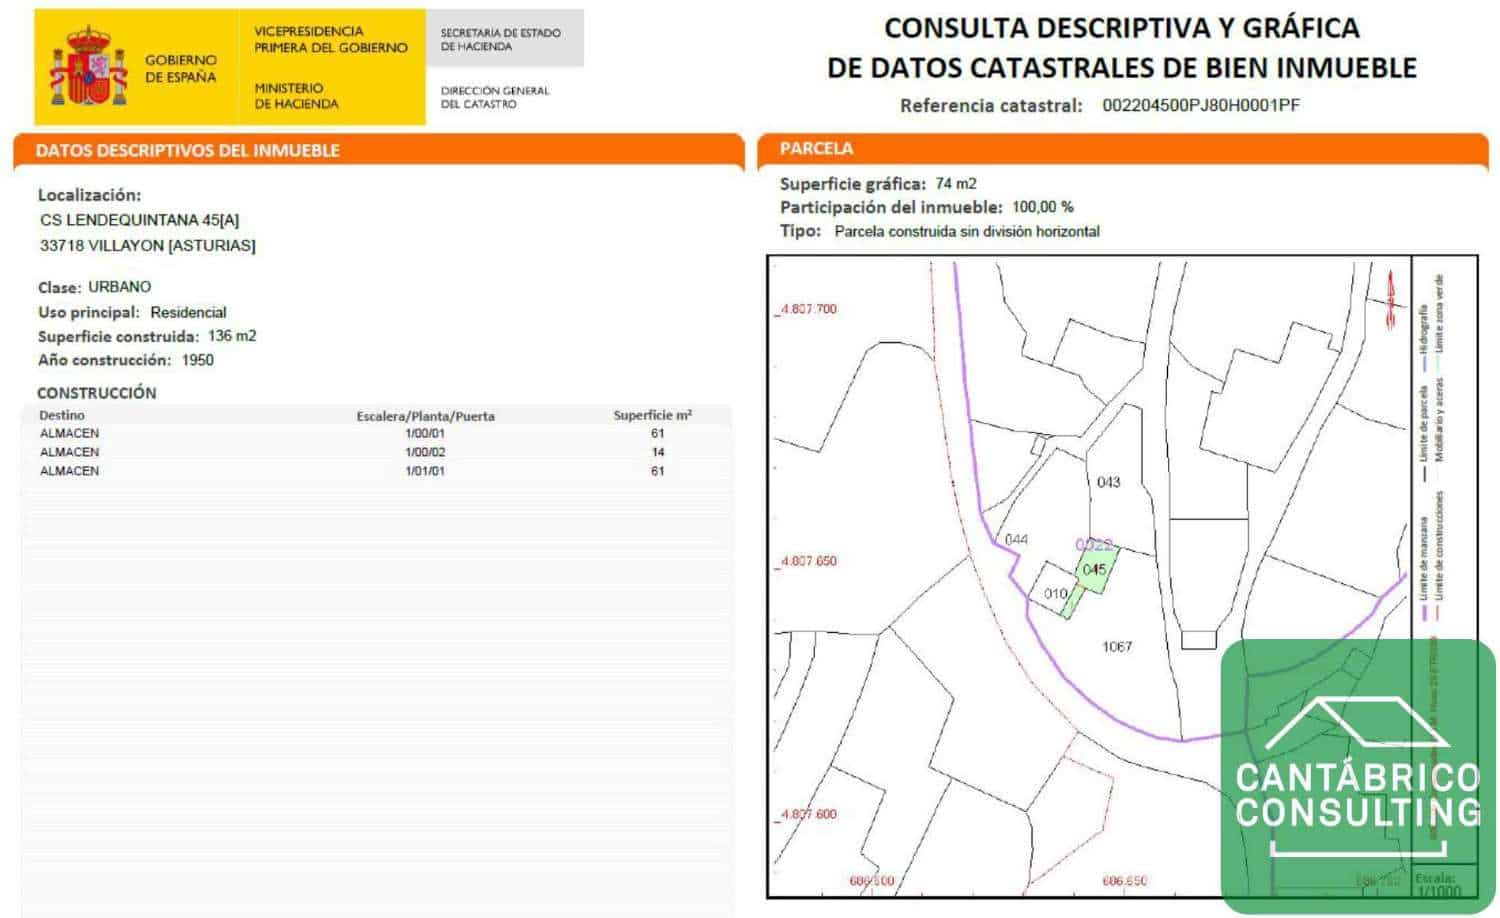Select the north arrow symbol on the map
Image resolution: width=1500 pixels, height=918 pixels.
pyautogui.click(x=1388, y=292)
